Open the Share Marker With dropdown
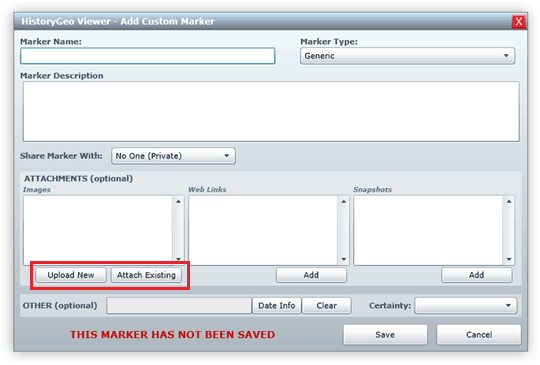Image resolution: width=540 pixels, height=365 pixels. [173, 156]
